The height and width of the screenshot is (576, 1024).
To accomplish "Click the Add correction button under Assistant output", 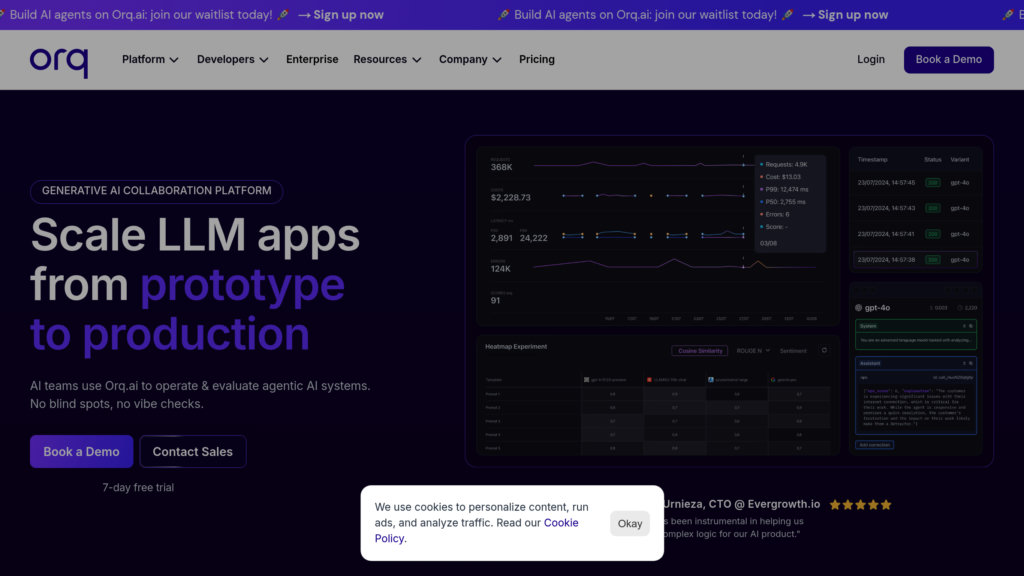I will click(875, 443).
